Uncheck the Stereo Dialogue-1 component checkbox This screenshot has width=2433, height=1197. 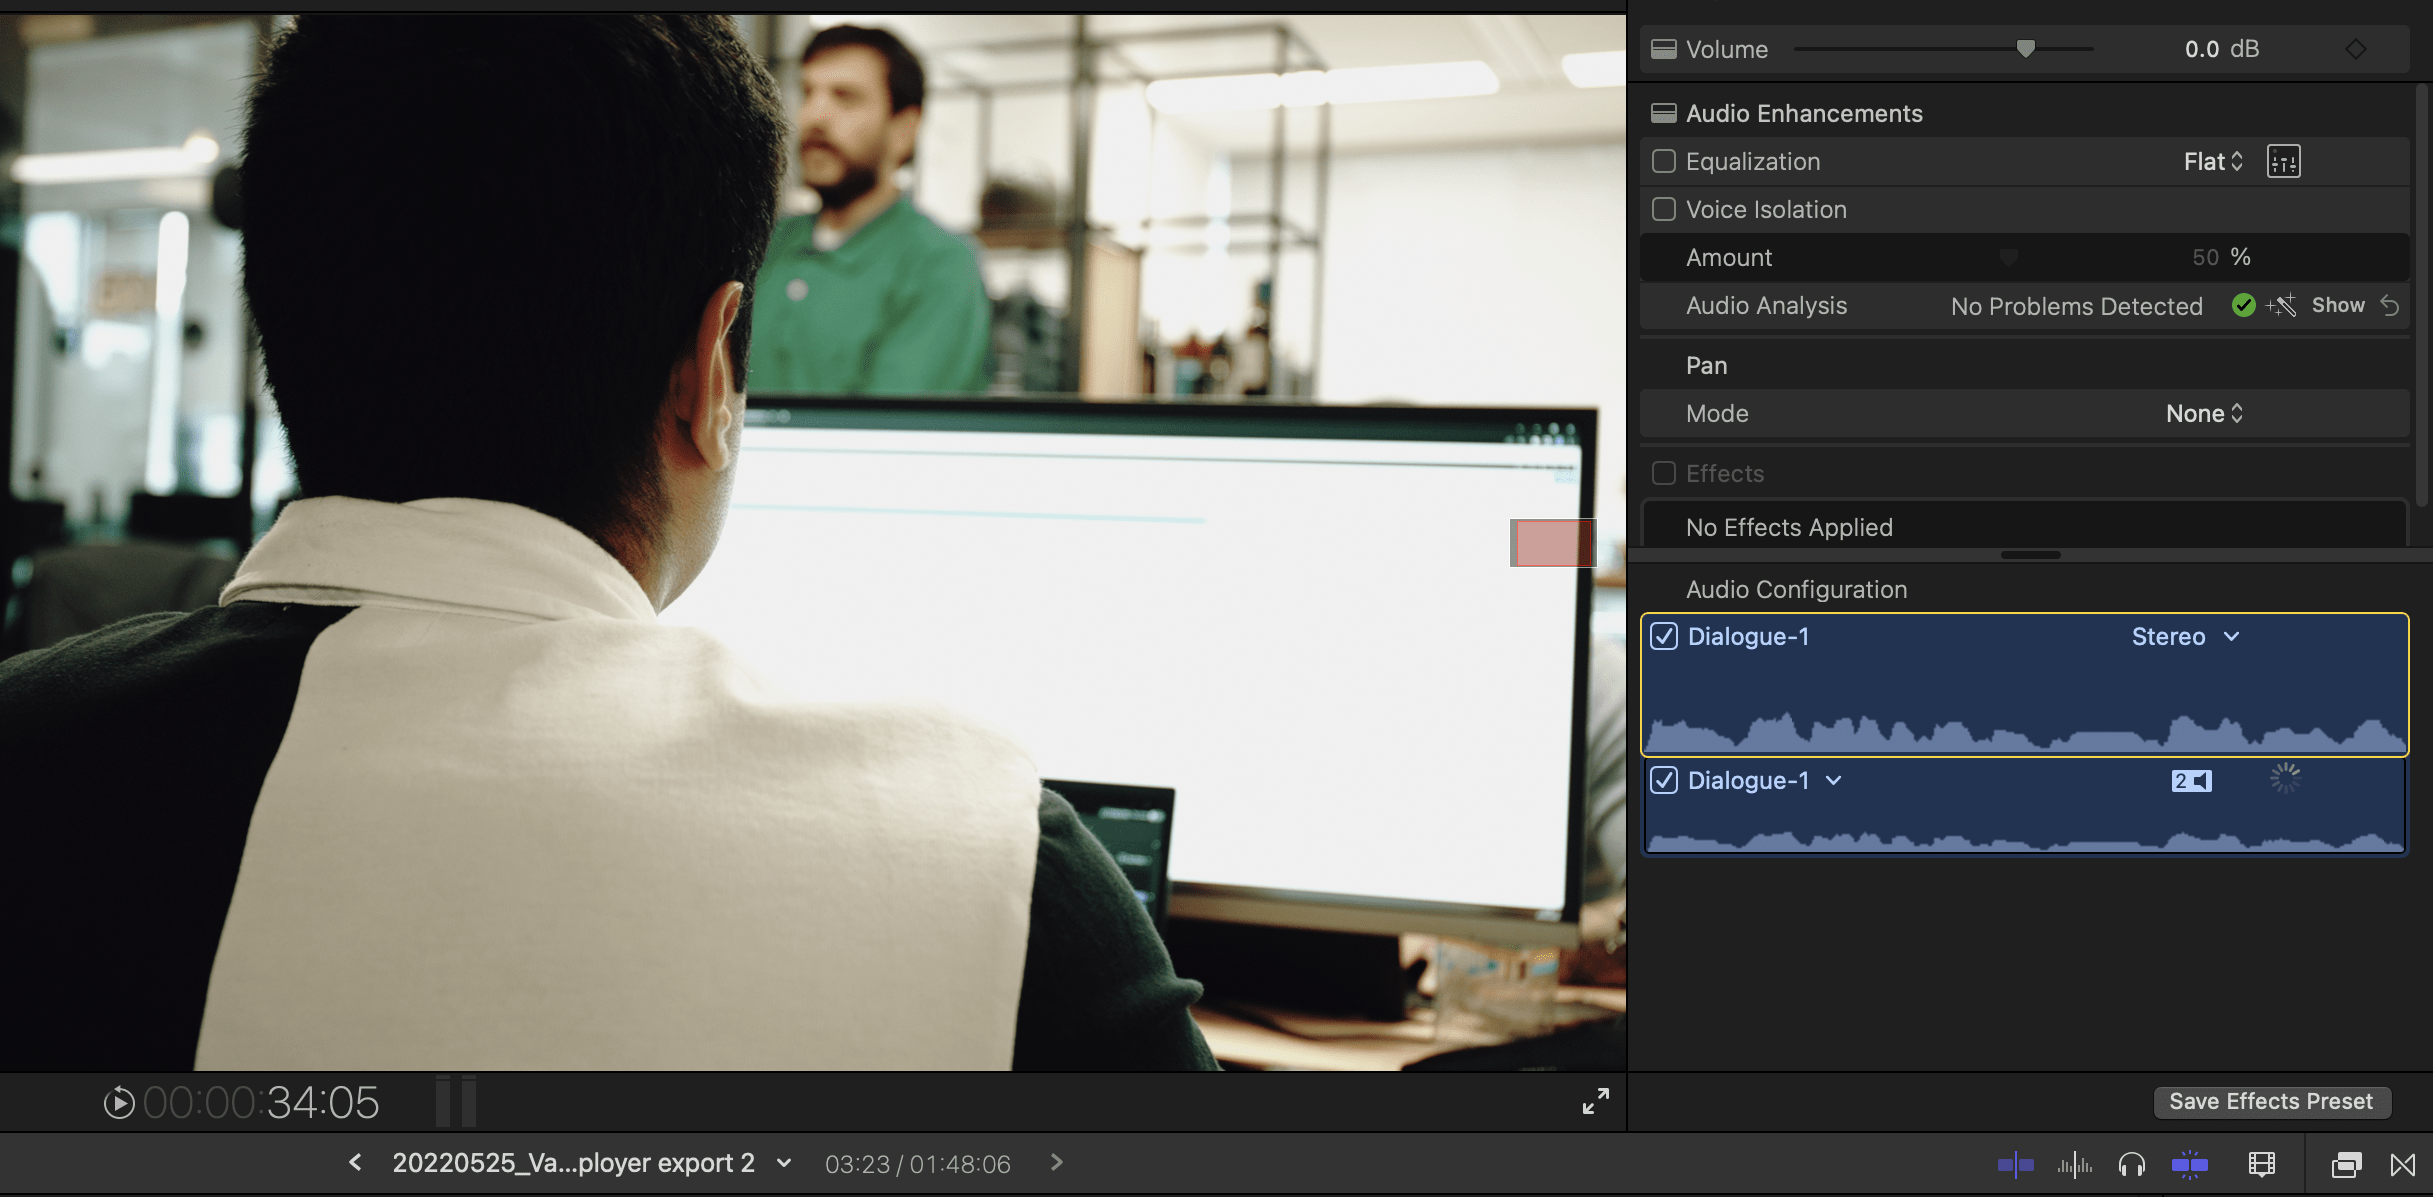tap(1663, 637)
